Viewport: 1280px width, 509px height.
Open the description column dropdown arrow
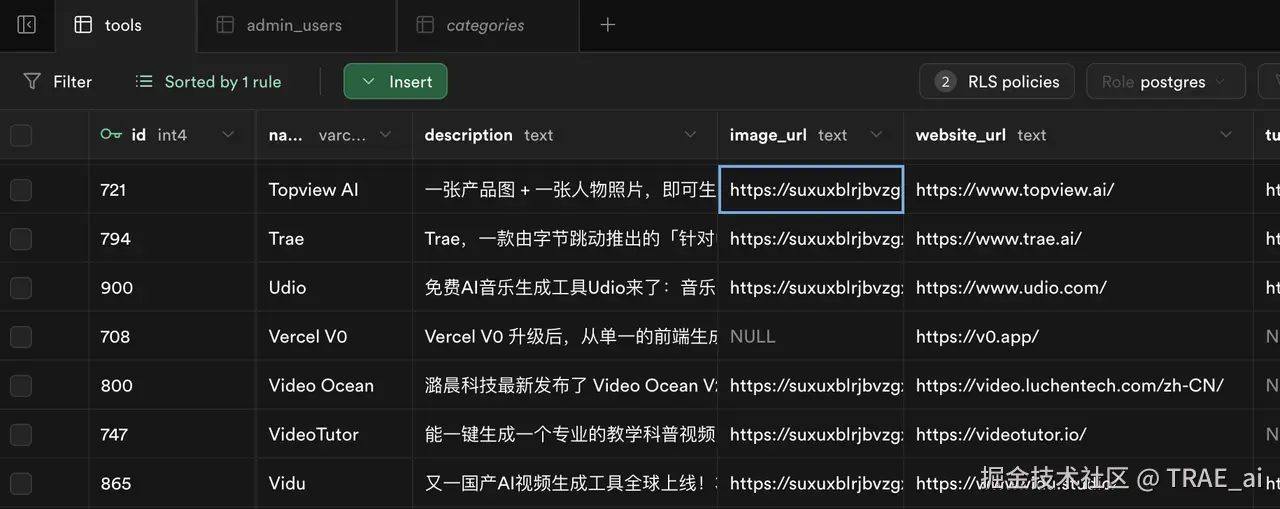[x=690, y=135]
